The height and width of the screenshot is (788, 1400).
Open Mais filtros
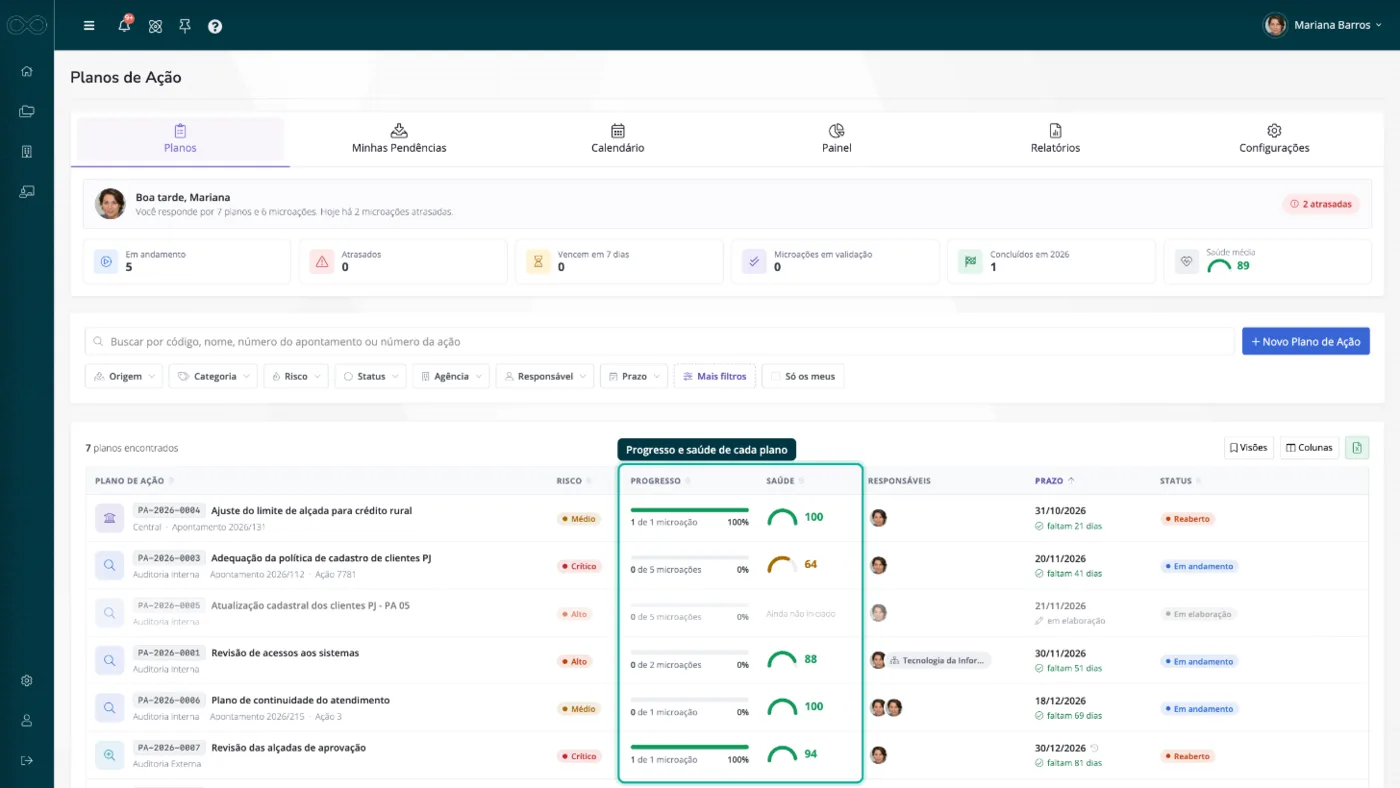click(x=715, y=376)
